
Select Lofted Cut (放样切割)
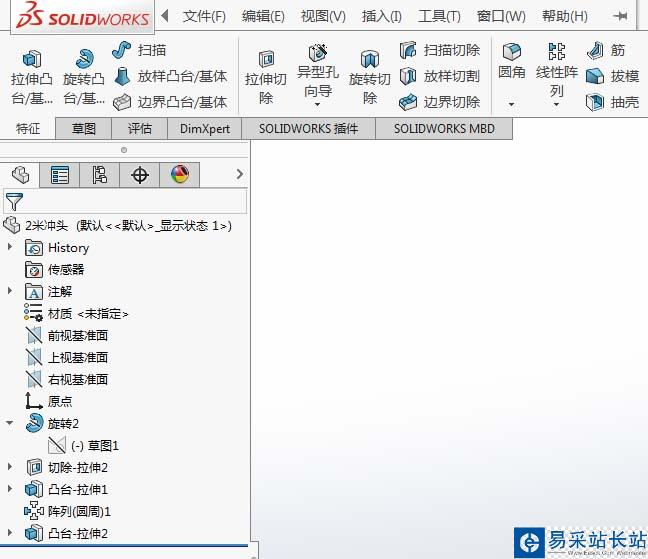click(440, 76)
